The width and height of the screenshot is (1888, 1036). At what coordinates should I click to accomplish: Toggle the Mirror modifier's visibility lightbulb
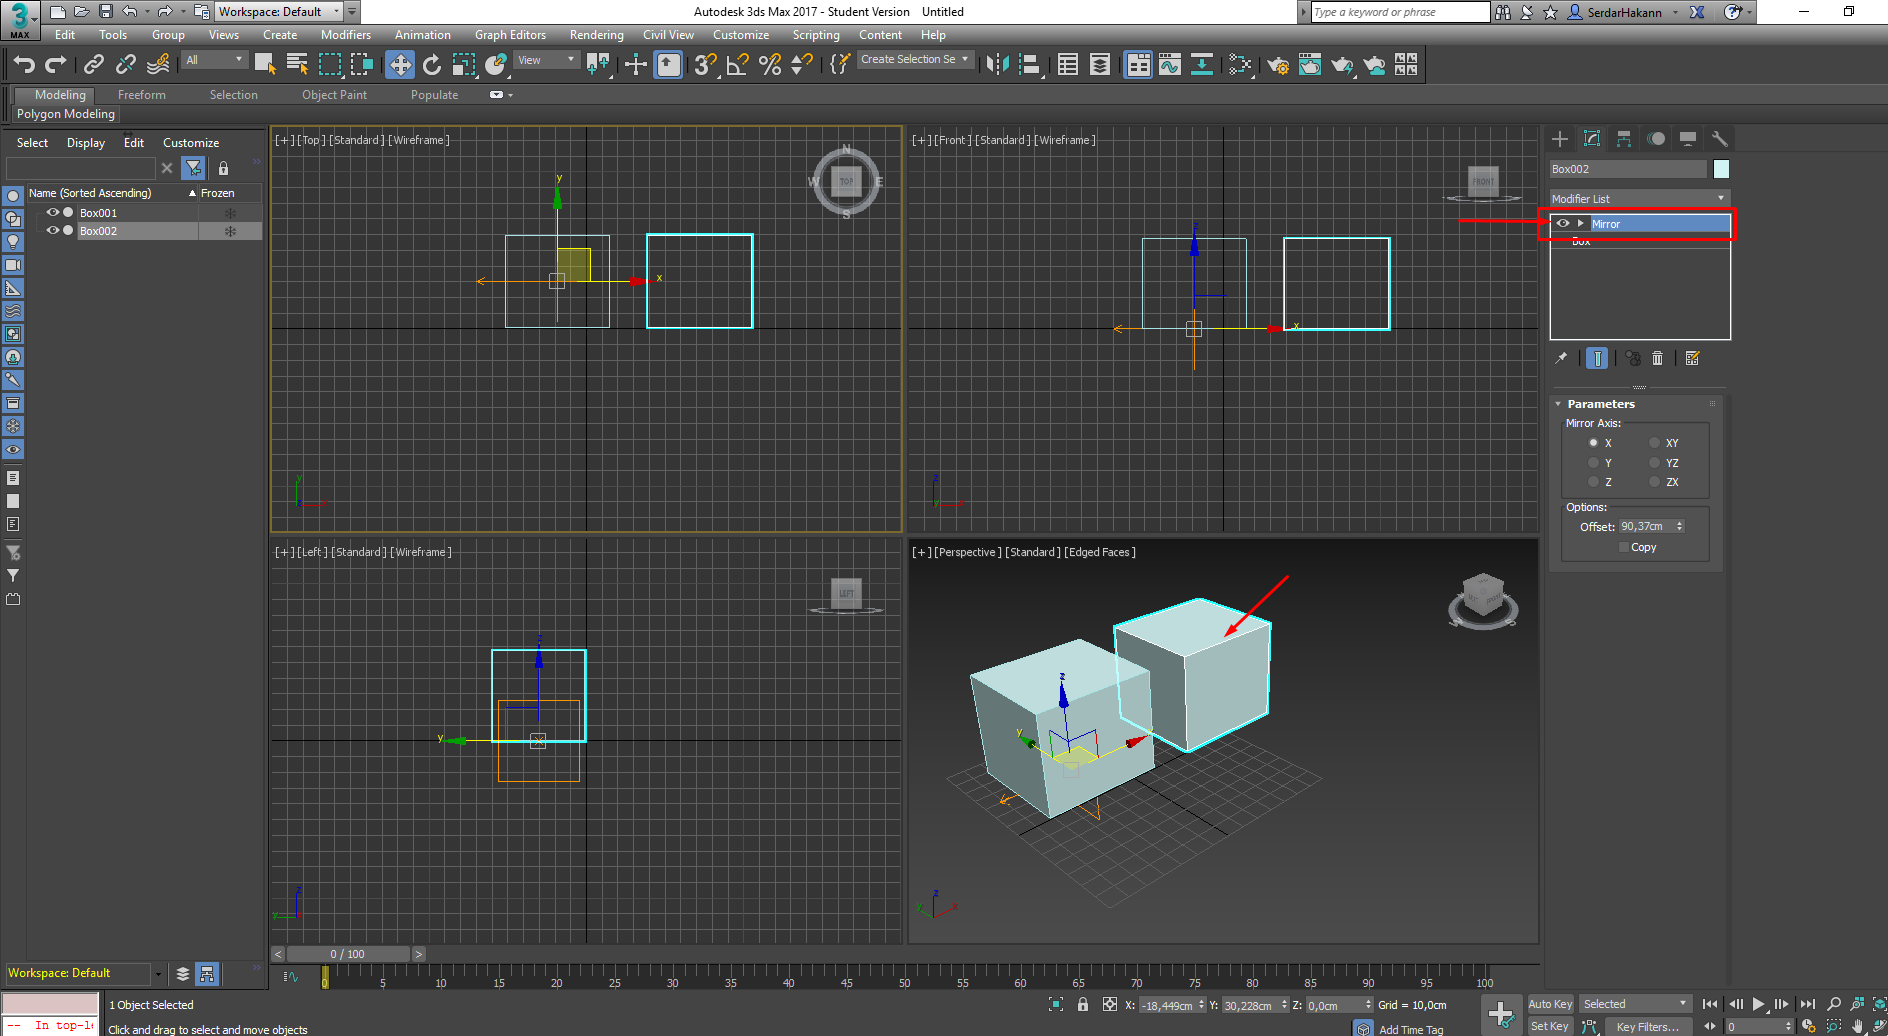pos(1562,223)
